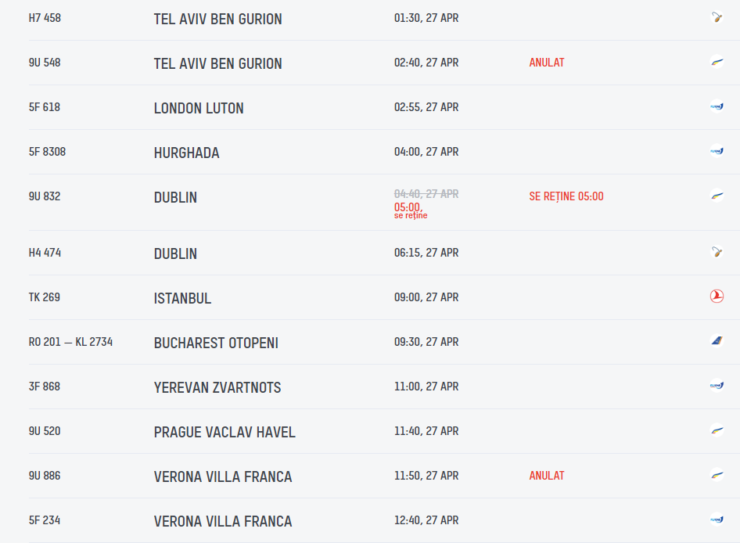This screenshot has height=543, width=740.
Task: Click the airline logo on the 9U 886 Verona row
Action: click(x=717, y=475)
